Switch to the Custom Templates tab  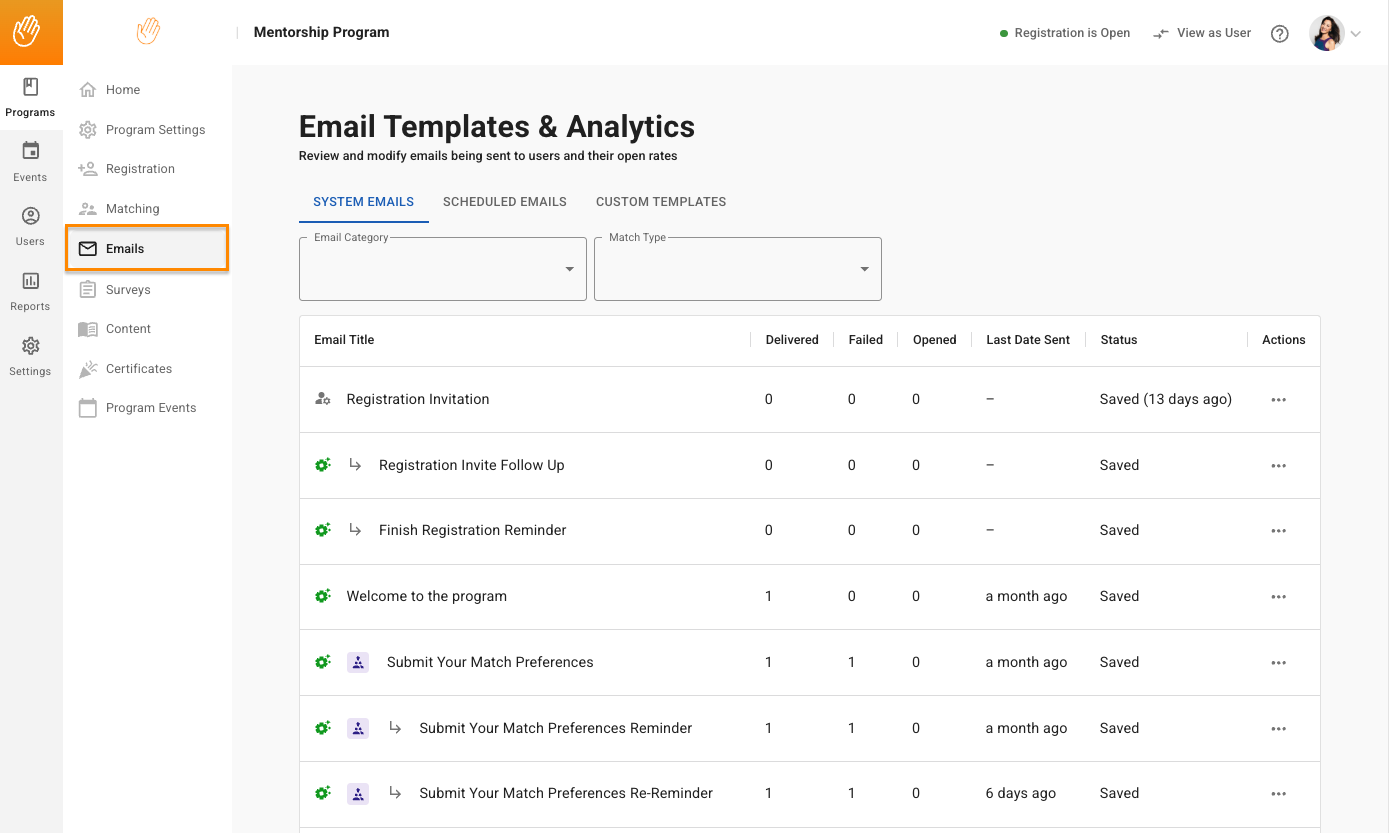(660, 202)
